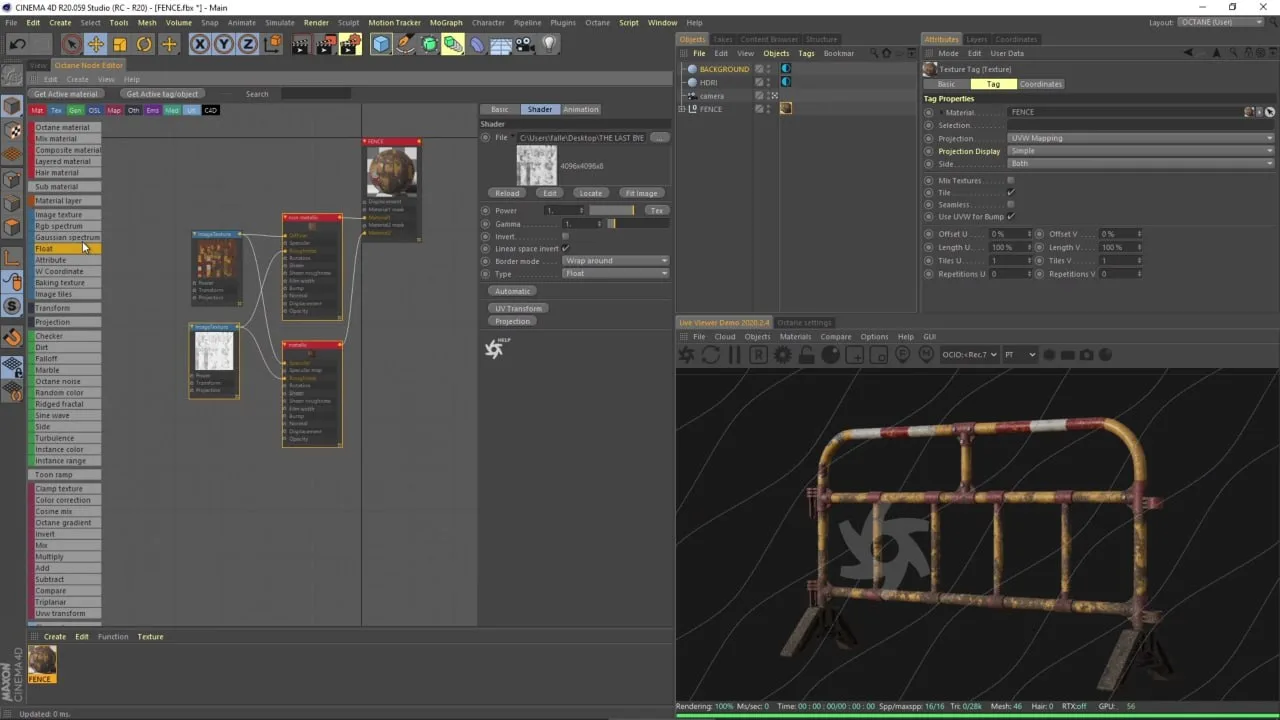This screenshot has width=1280, height=720.
Task: Open the Side Both dropdown
Action: tap(1141, 164)
